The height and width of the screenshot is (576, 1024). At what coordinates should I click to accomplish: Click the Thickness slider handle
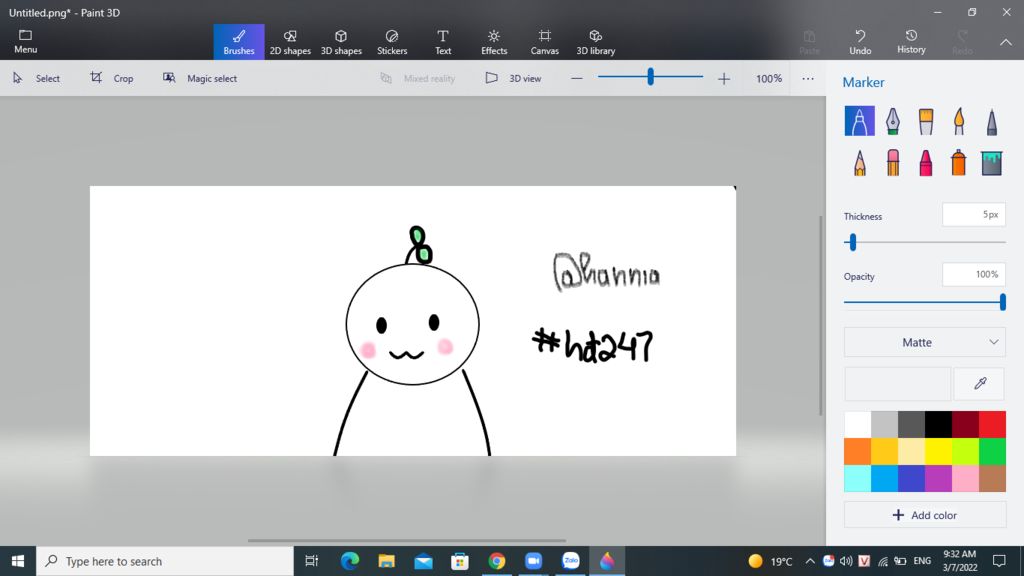click(852, 243)
